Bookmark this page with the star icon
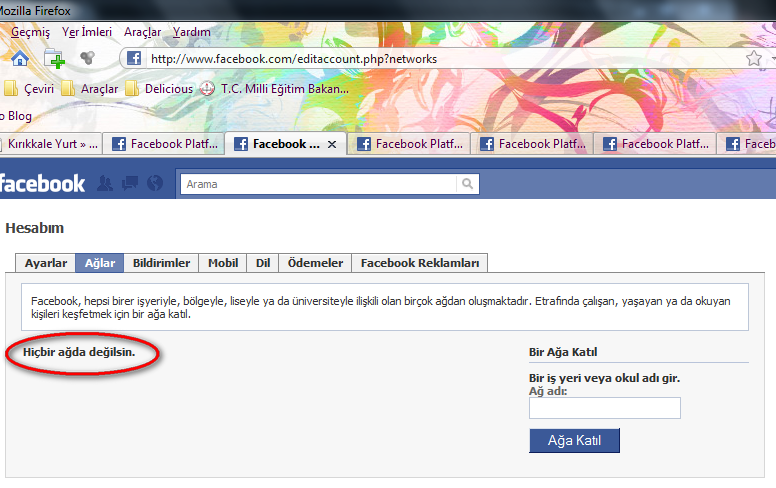776x488 pixels. click(753, 58)
